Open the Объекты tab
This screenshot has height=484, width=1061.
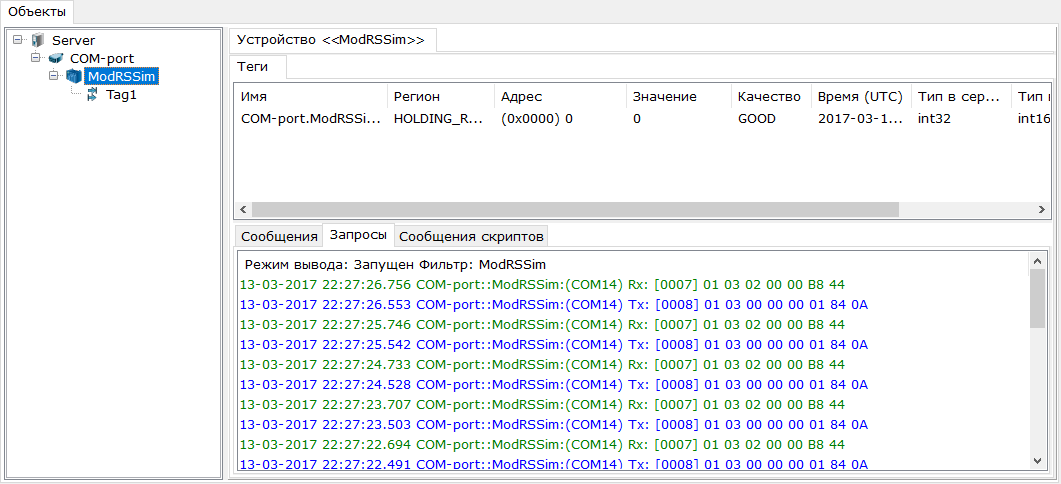[x=37, y=12]
